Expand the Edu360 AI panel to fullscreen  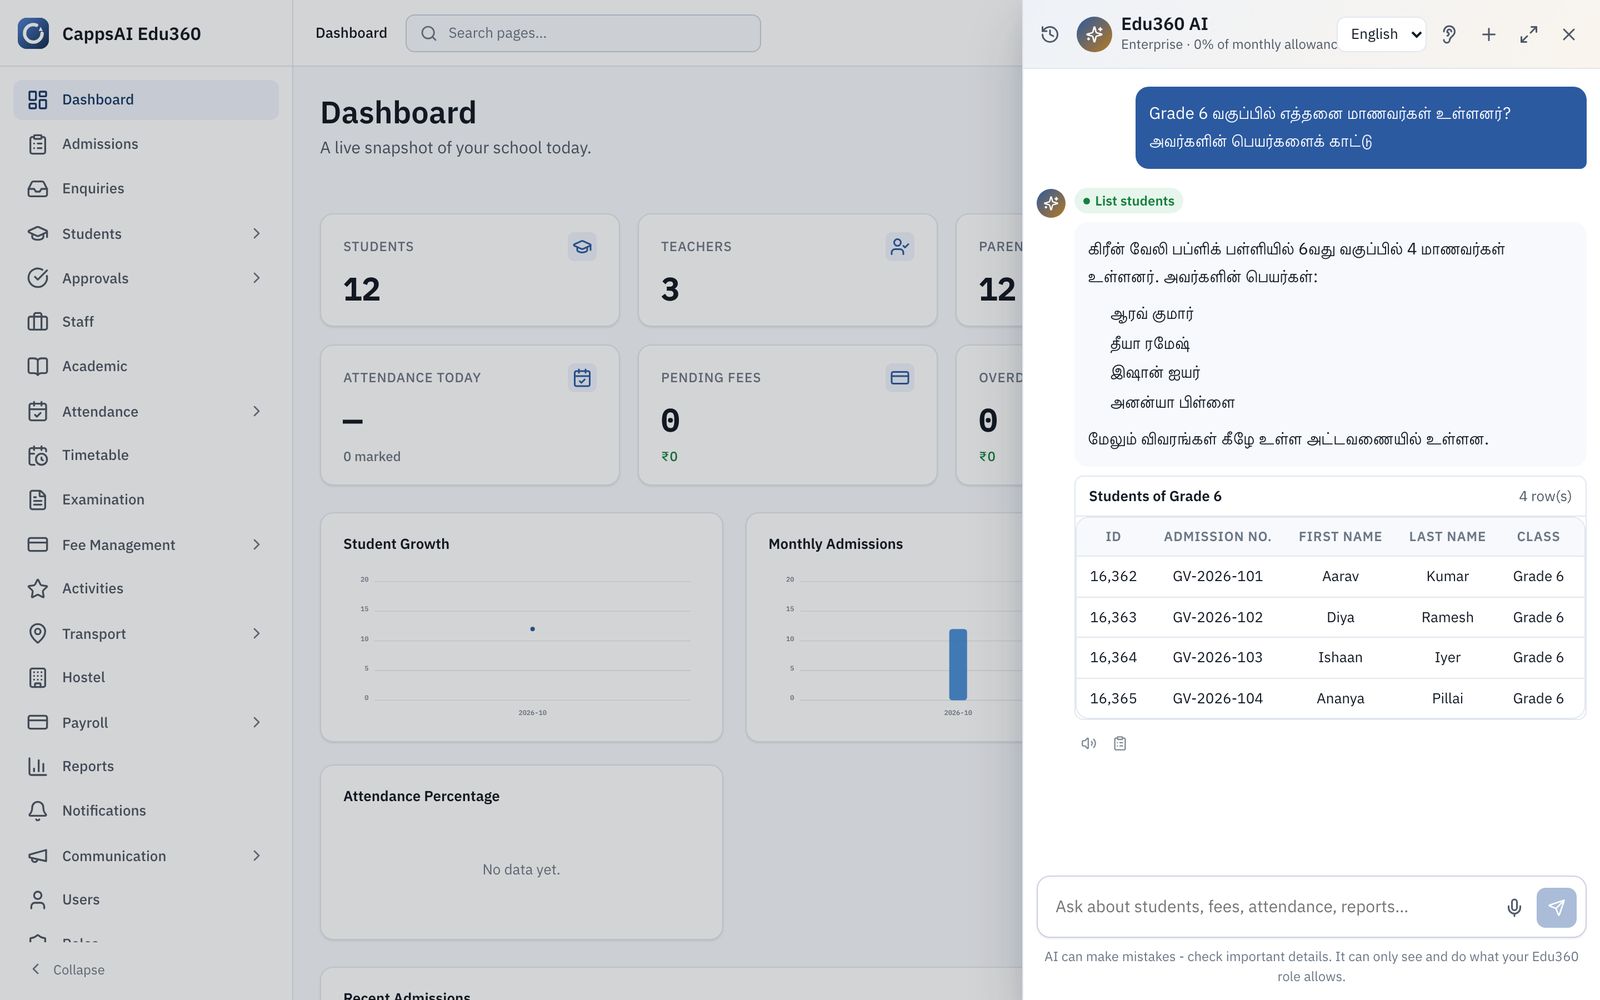point(1529,34)
